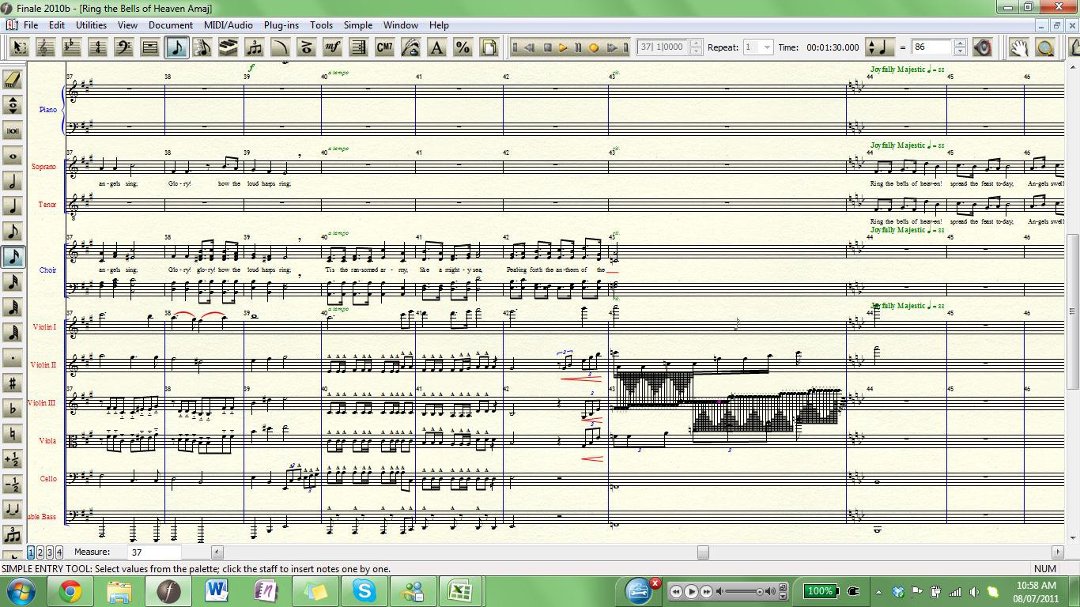Toggle natural accidental in palette
The height and width of the screenshot is (607, 1080).
(12, 433)
